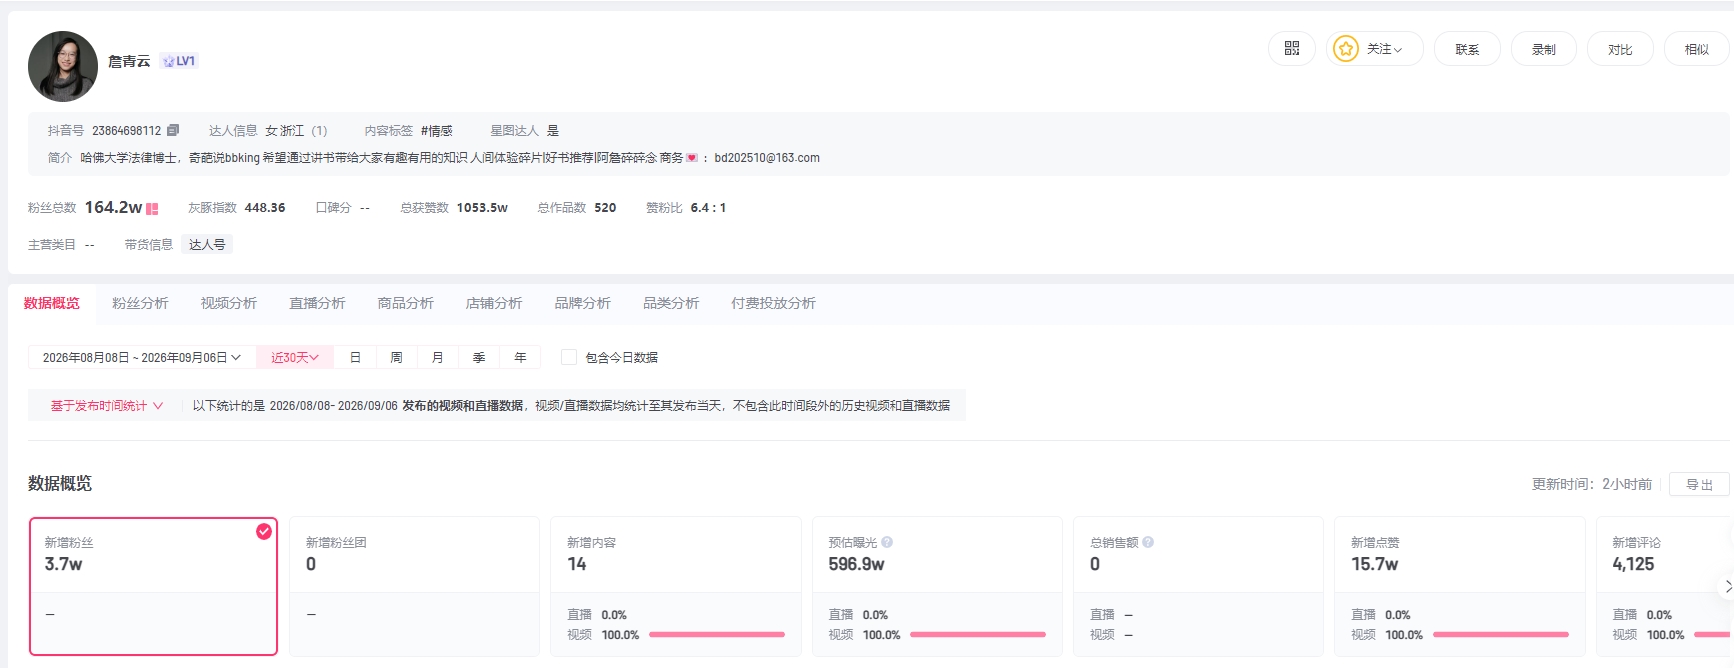The width and height of the screenshot is (1734, 668).
Task: Go to the 店铺分析 tab
Action: pos(494,303)
